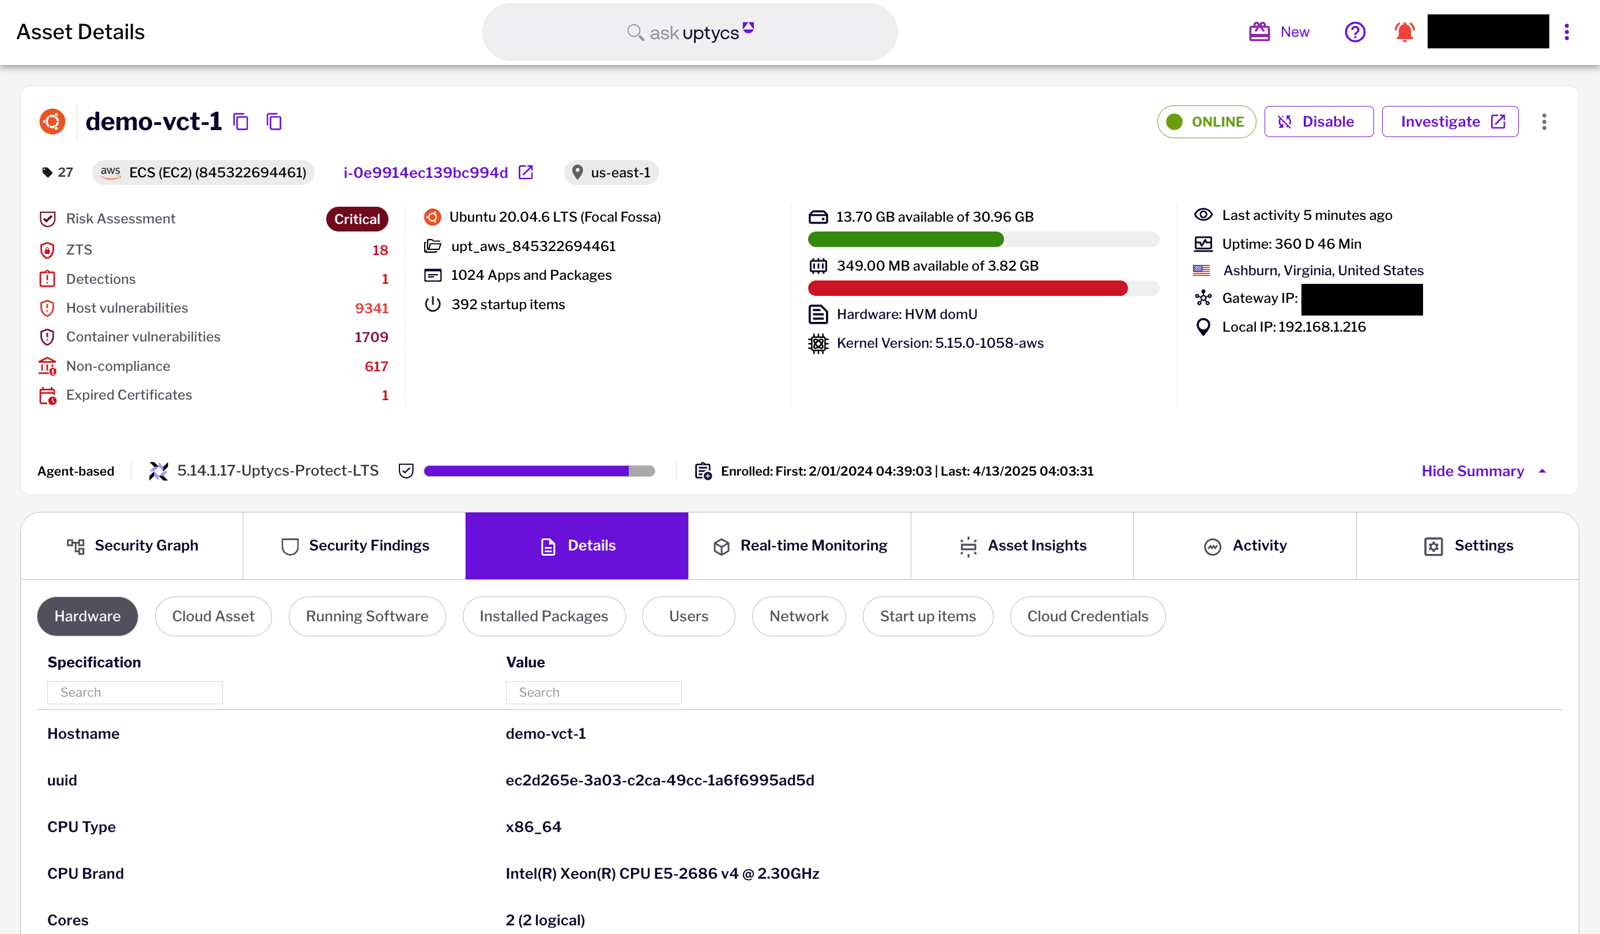Click the second copy icon after demo-vct-1
Screen dimensions: 1600x934
[x=274, y=122]
